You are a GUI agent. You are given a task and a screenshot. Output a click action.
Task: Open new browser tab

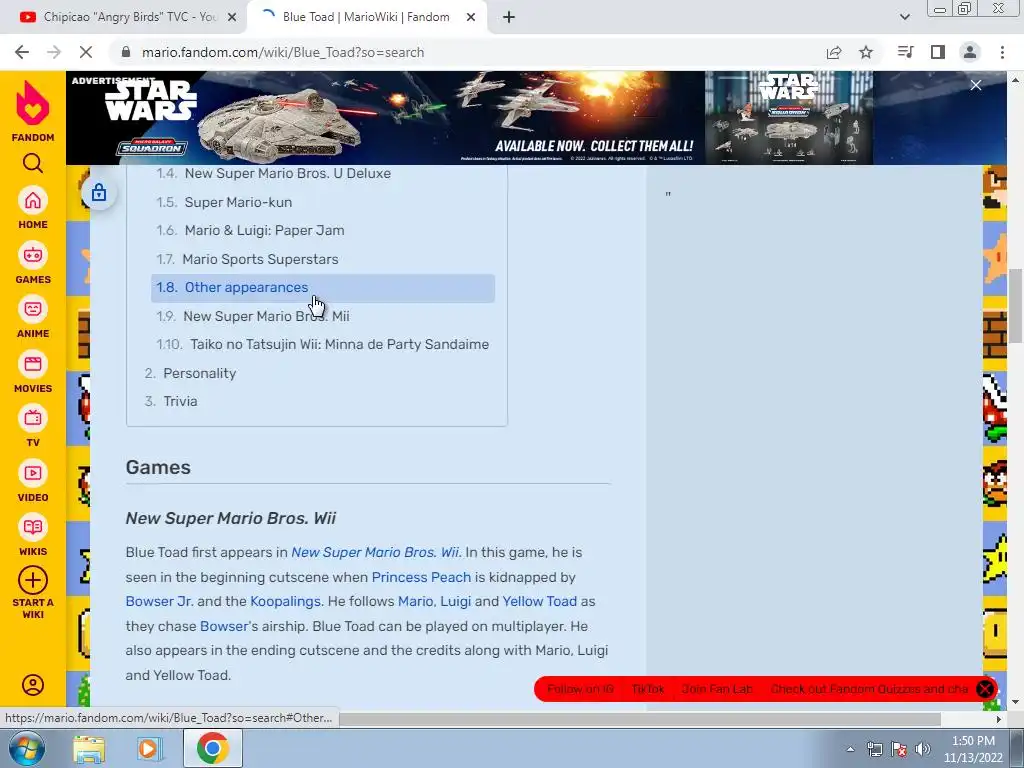[509, 17]
